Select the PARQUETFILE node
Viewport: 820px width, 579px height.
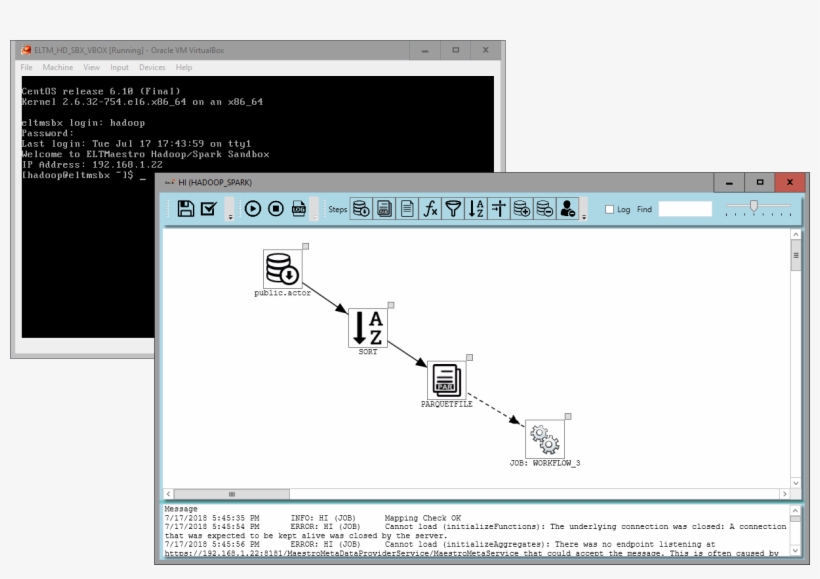pyautogui.click(x=447, y=380)
